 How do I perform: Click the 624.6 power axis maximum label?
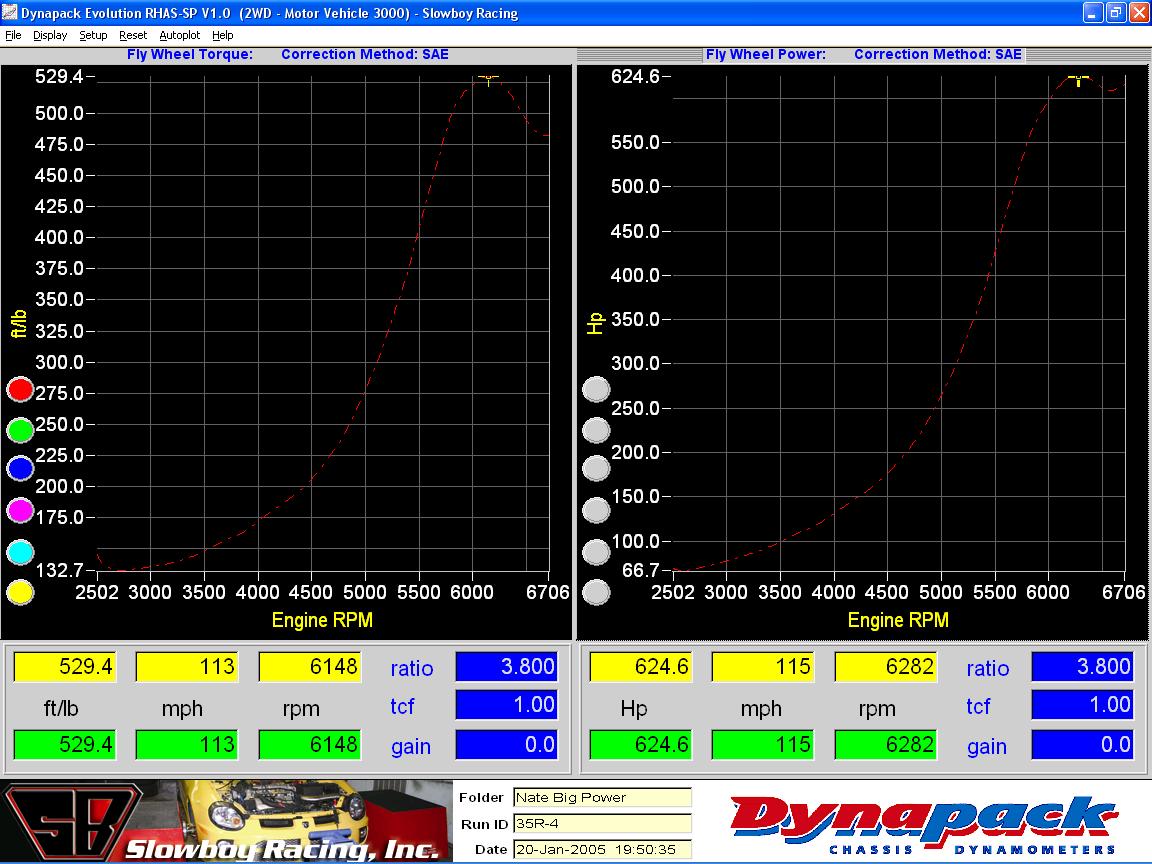pos(635,76)
